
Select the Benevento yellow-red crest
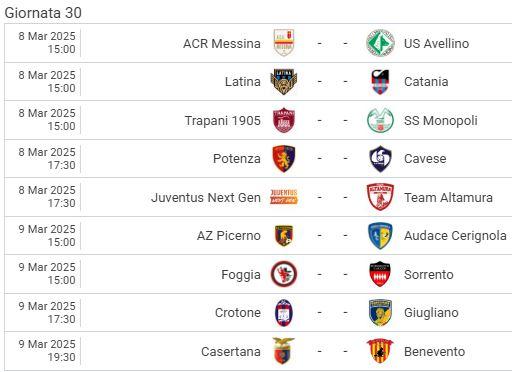click(380, 351)
